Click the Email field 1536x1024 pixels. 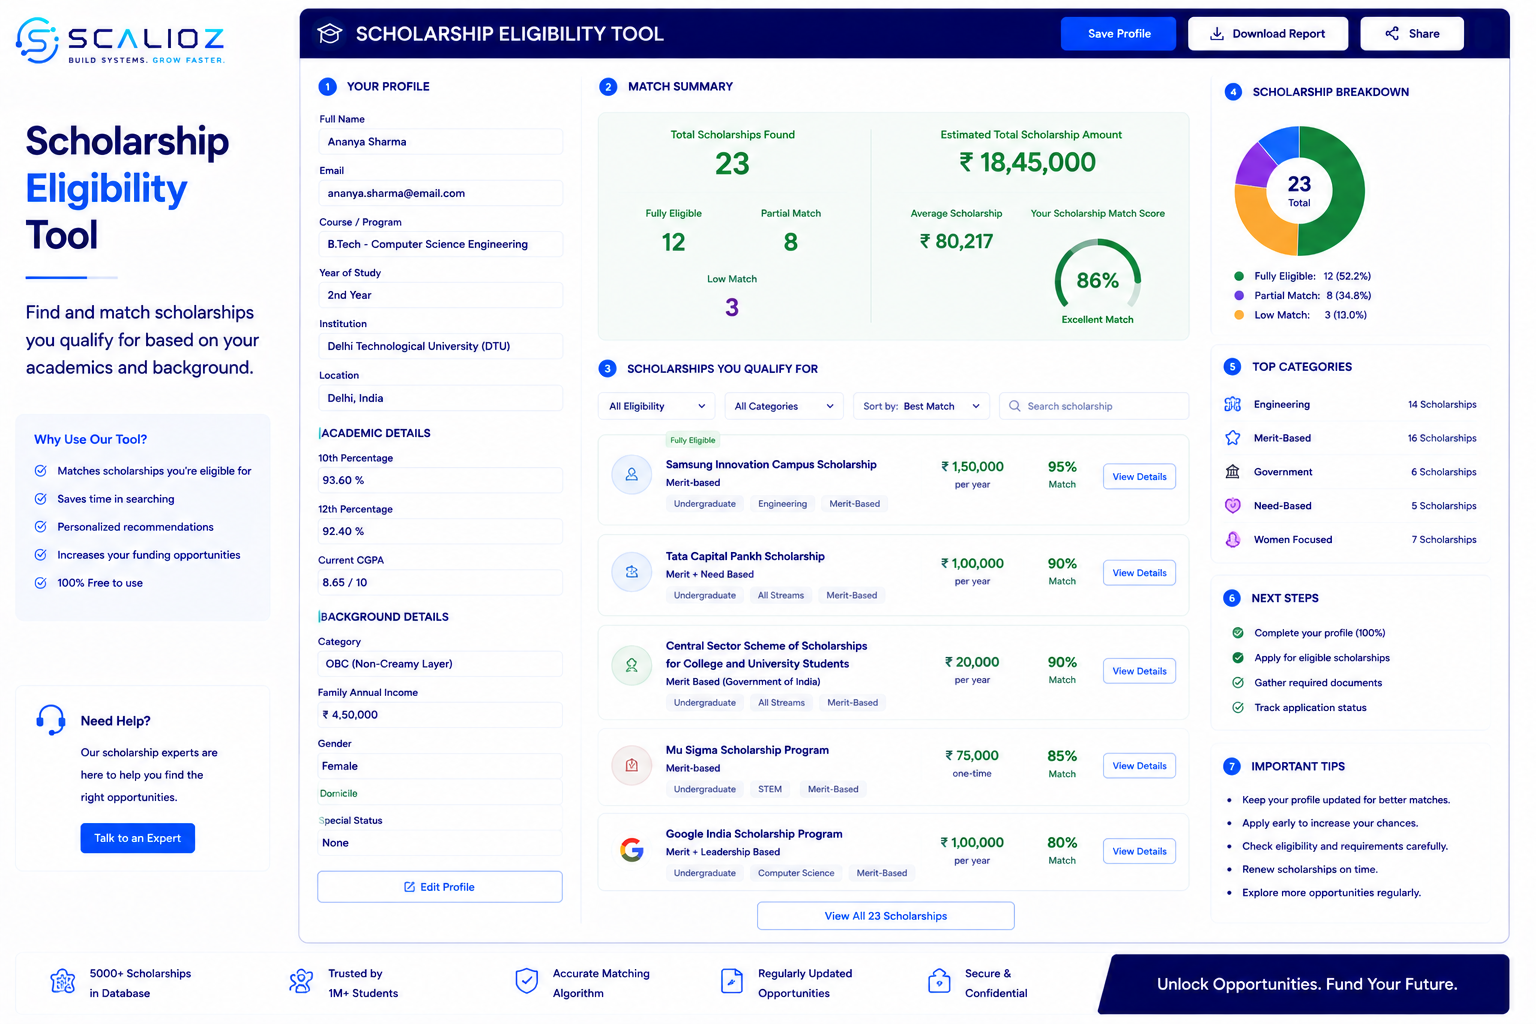(x=440, y=193)
